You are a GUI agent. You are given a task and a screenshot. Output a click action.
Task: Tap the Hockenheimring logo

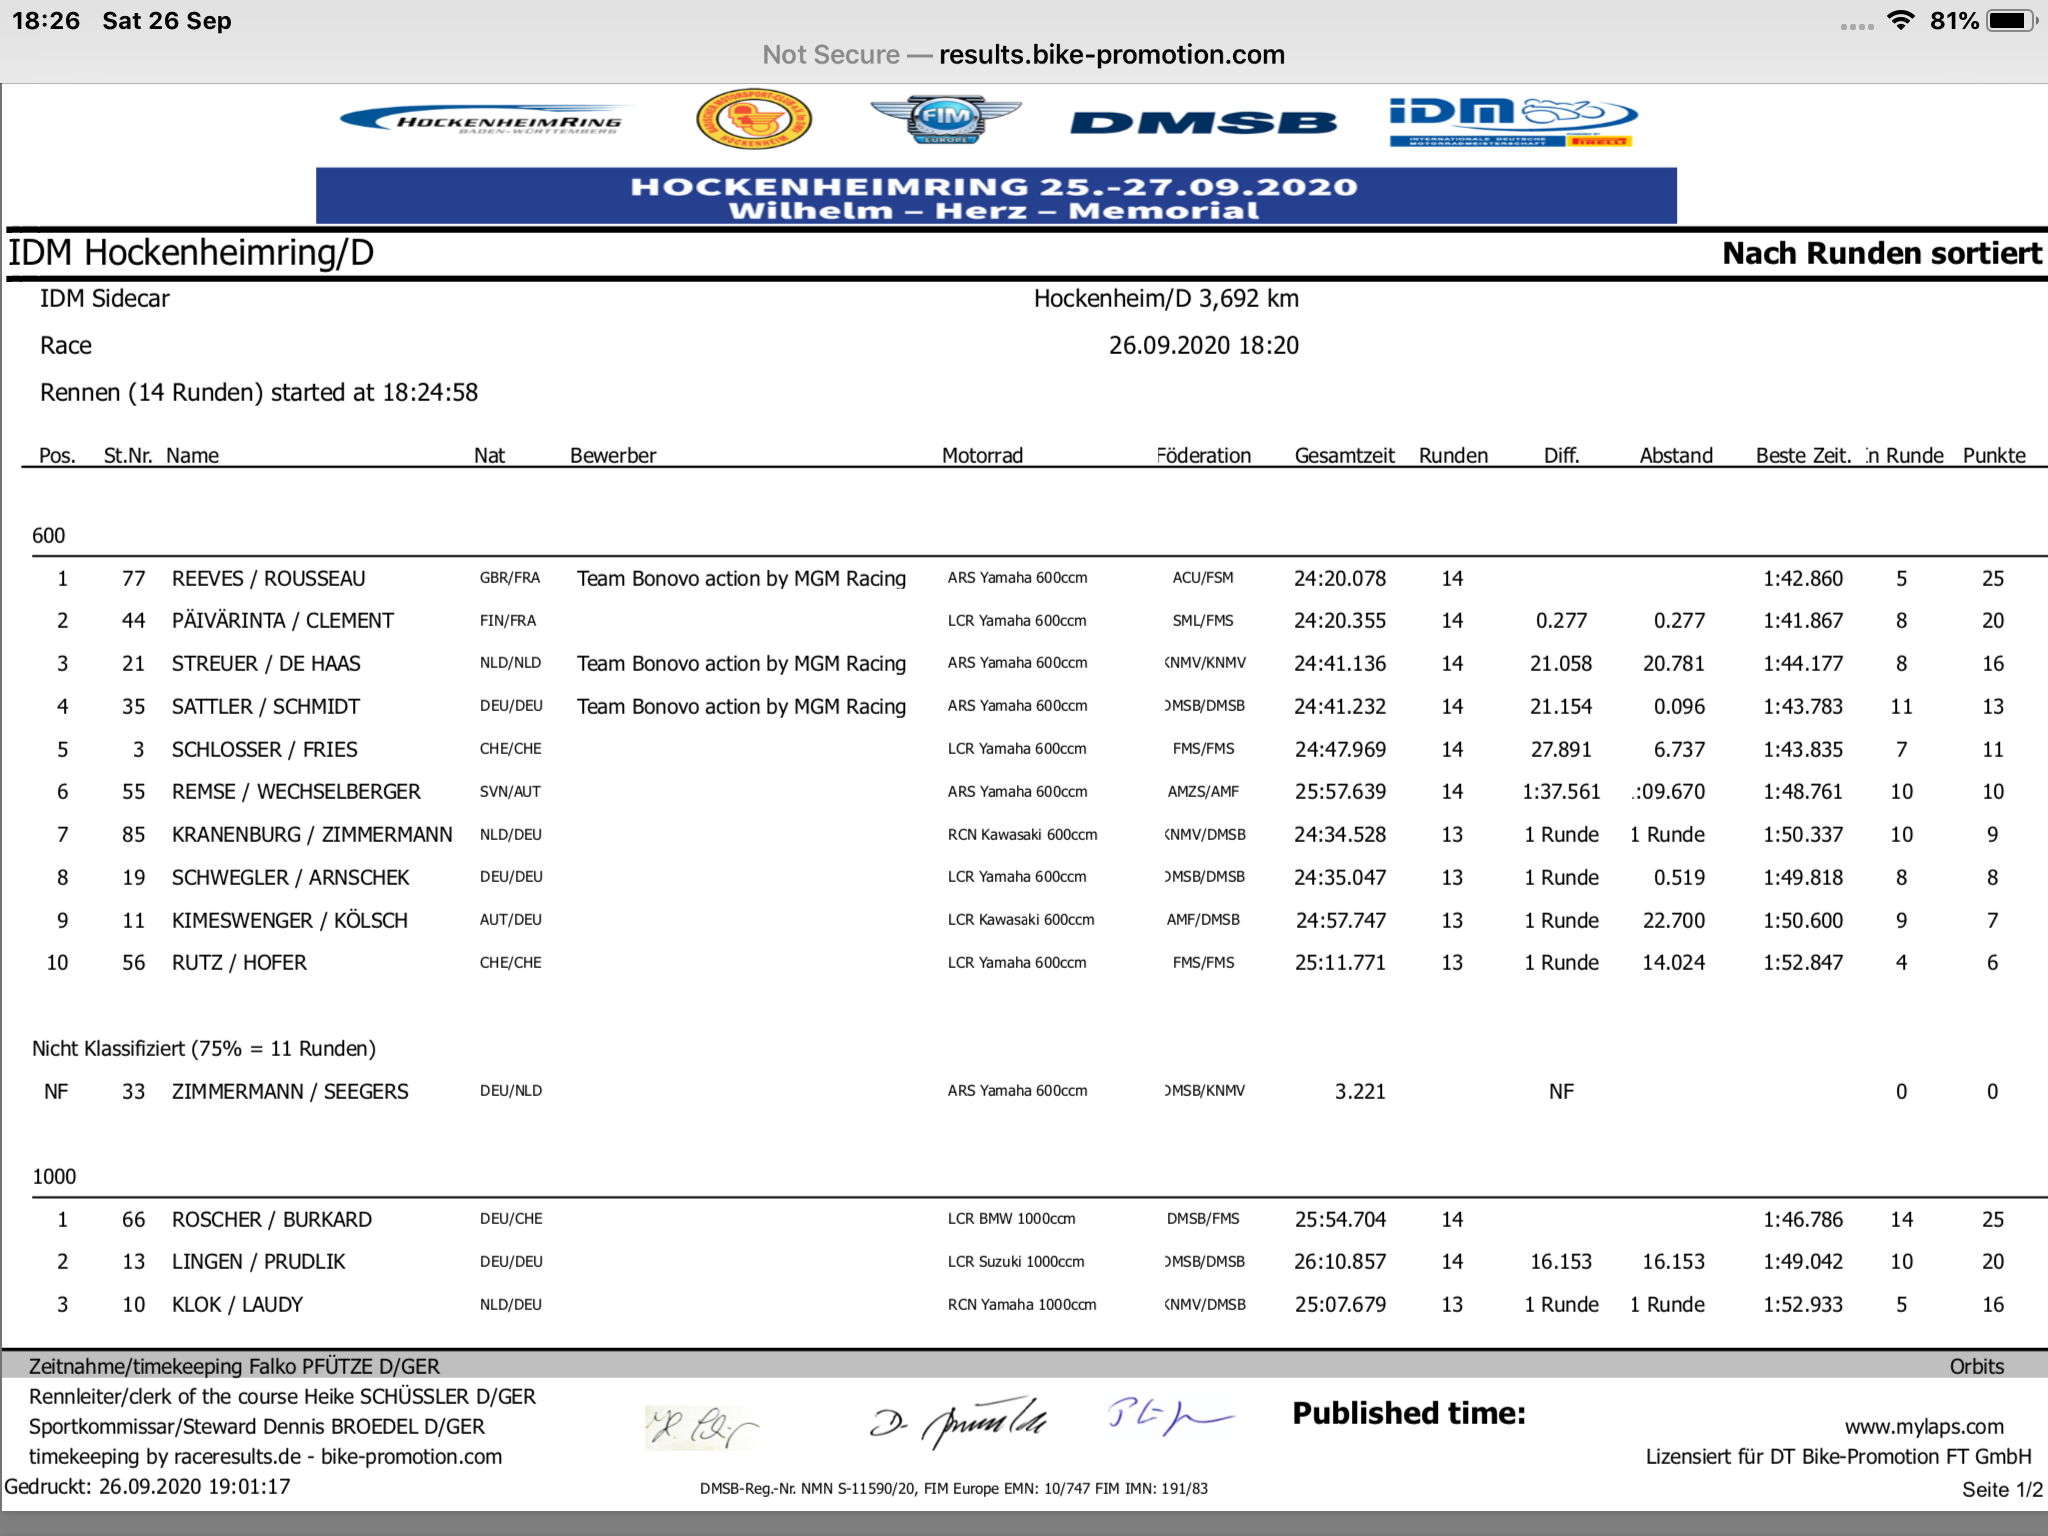(487, 121)
